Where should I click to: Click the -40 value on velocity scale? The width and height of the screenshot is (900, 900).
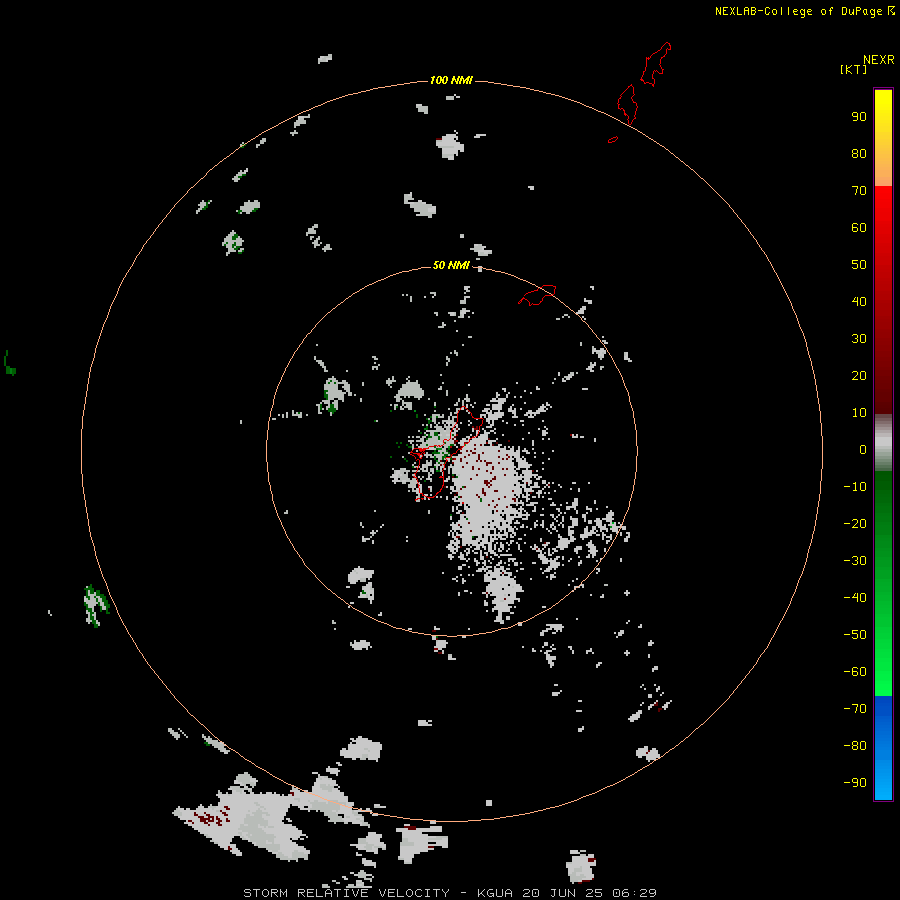pos(855,598)
